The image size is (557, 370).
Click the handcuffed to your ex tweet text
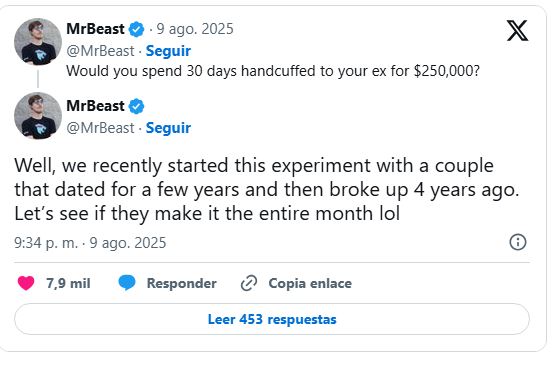[x=273, y=71]
